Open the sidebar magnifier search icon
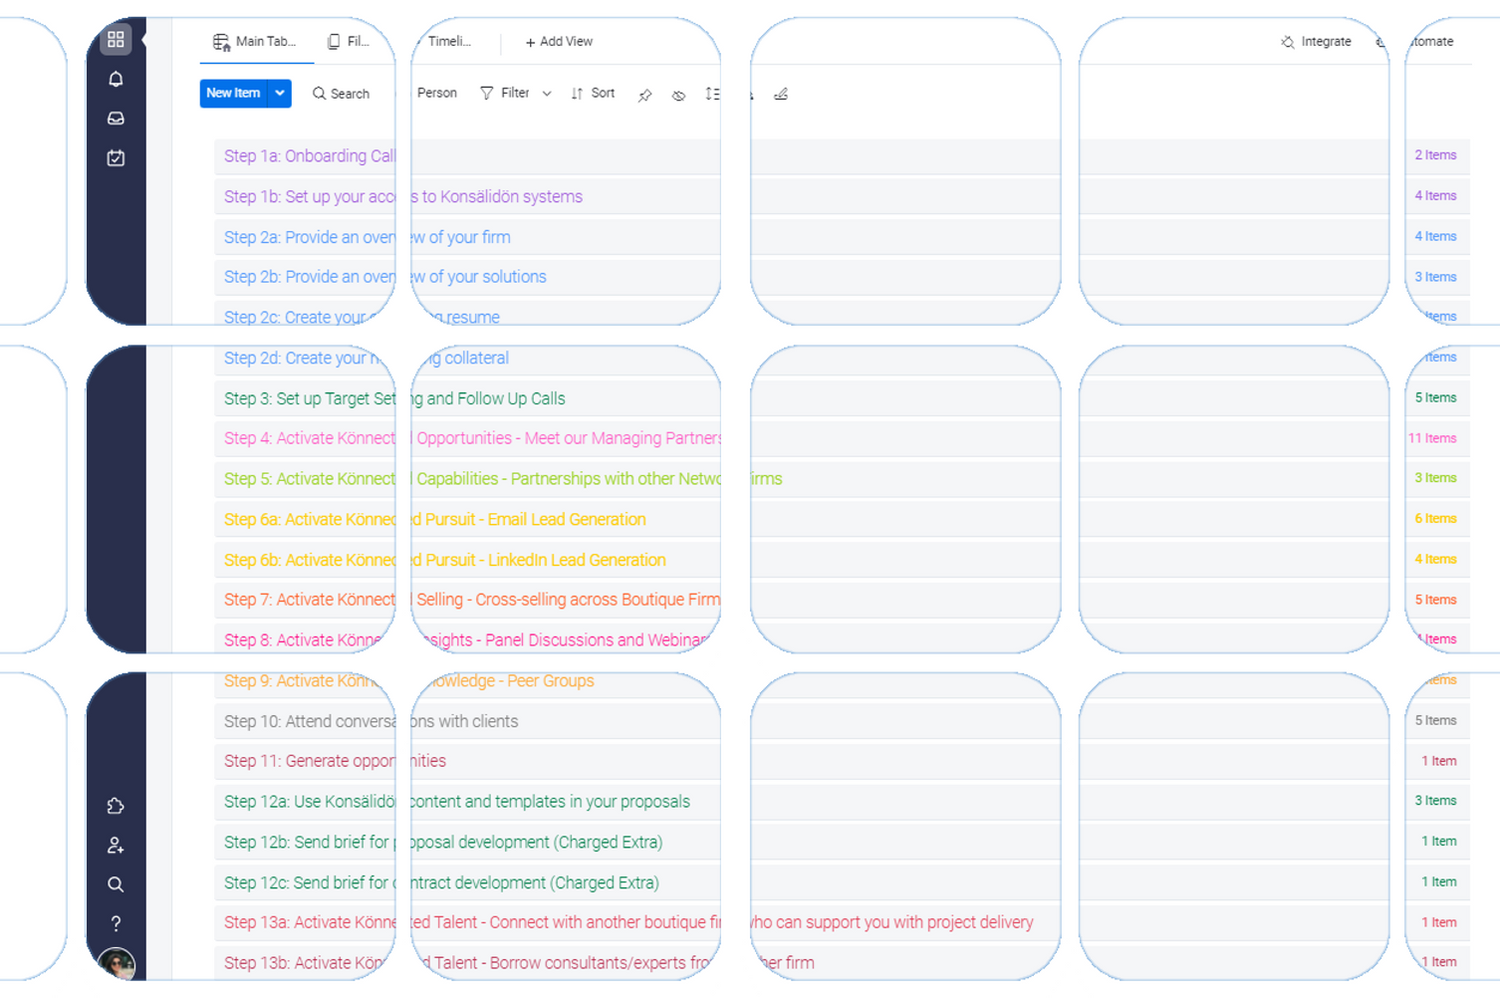Screen dimensions: 1500x998 [x=116, y=884]
